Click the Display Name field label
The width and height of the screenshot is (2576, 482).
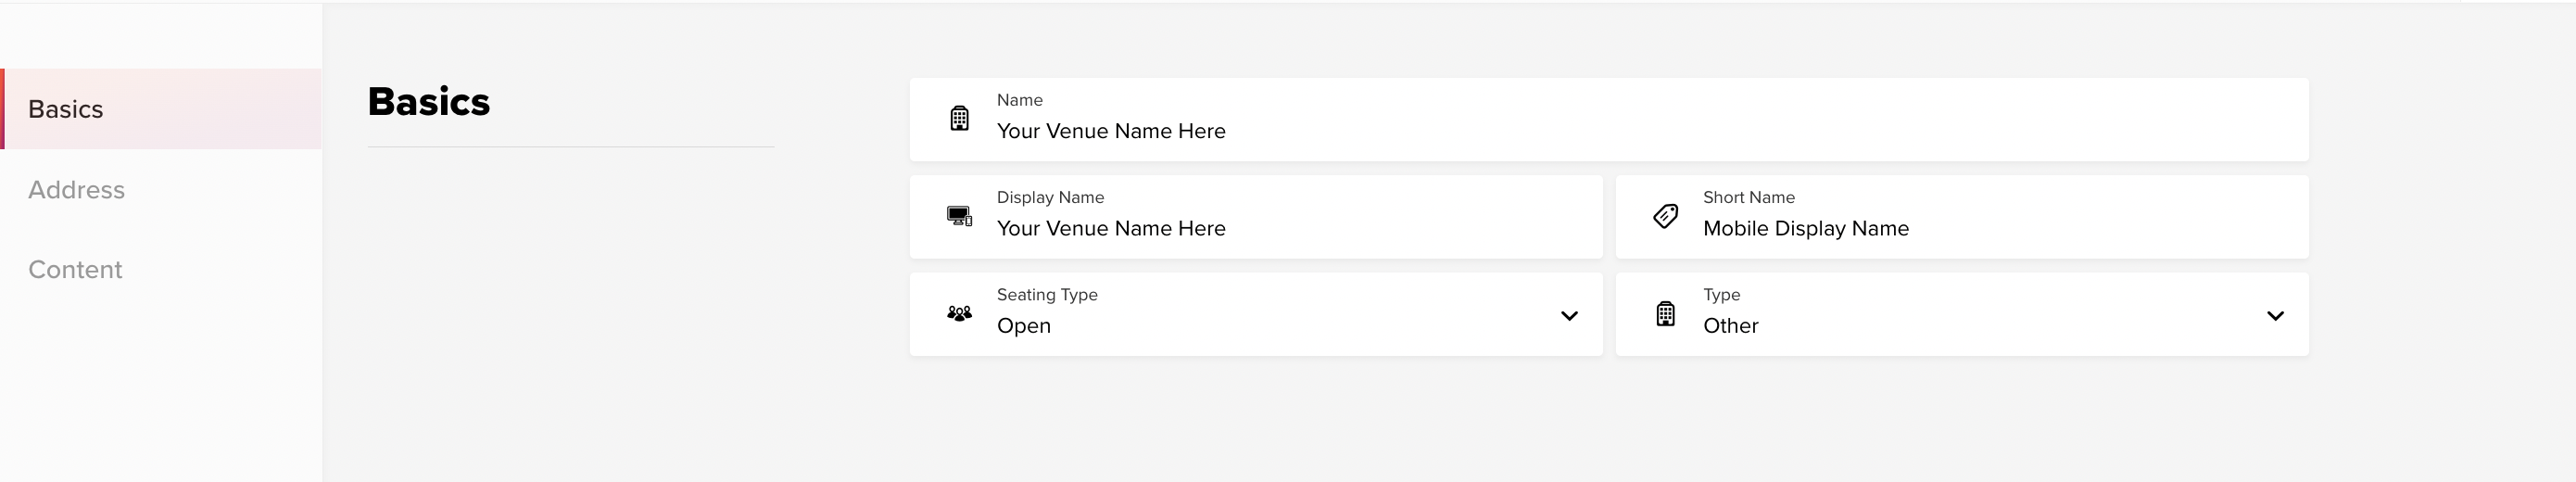(1050, 198)
